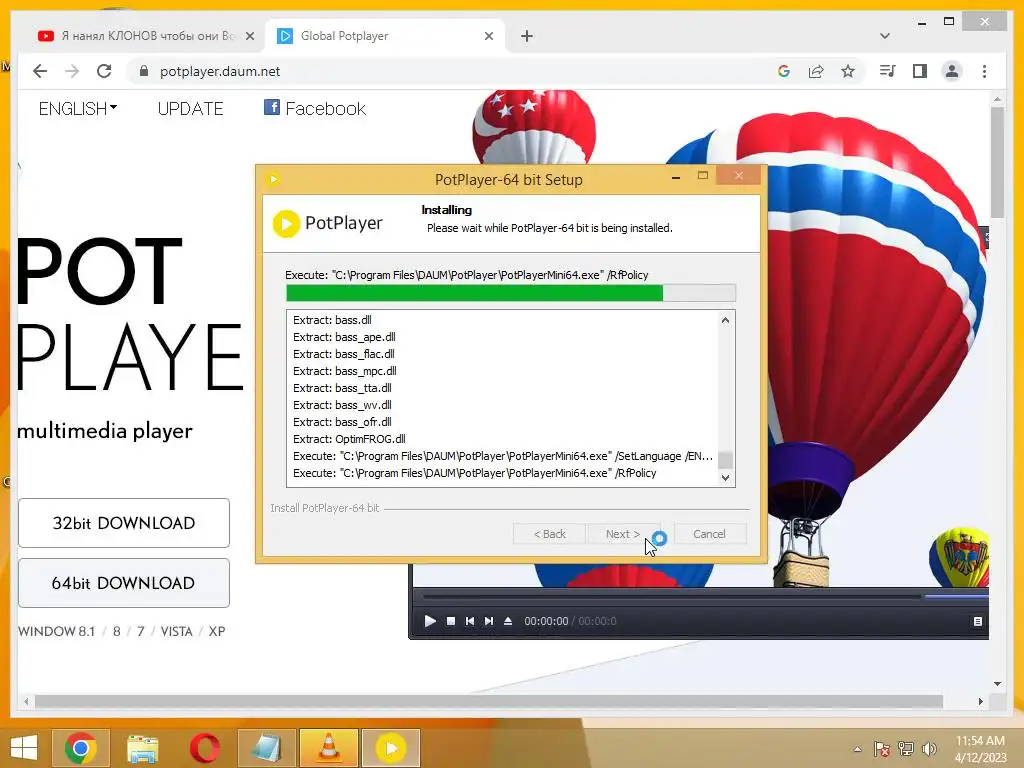Open the network tray icon
The height and width of the screenshot is (768, 1024).
(906, 749)
